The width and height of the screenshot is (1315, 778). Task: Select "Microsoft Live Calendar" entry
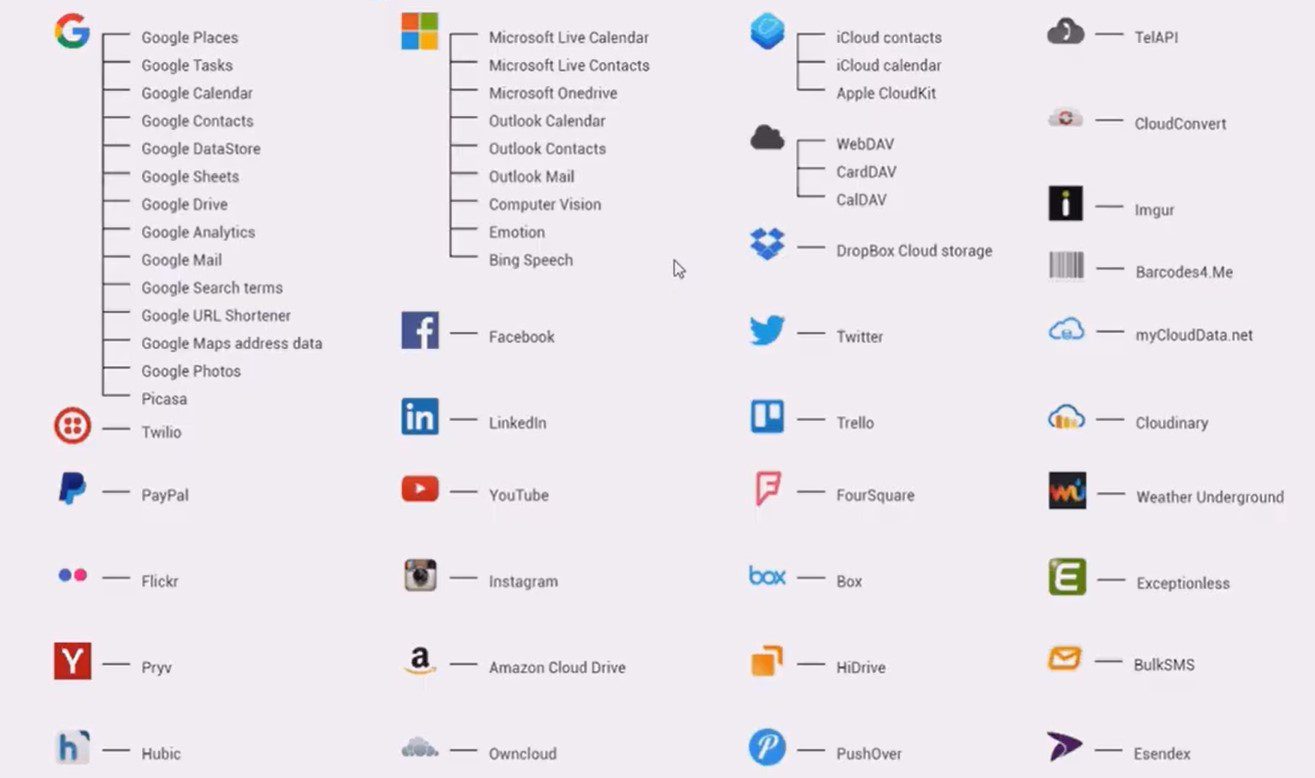569,38
